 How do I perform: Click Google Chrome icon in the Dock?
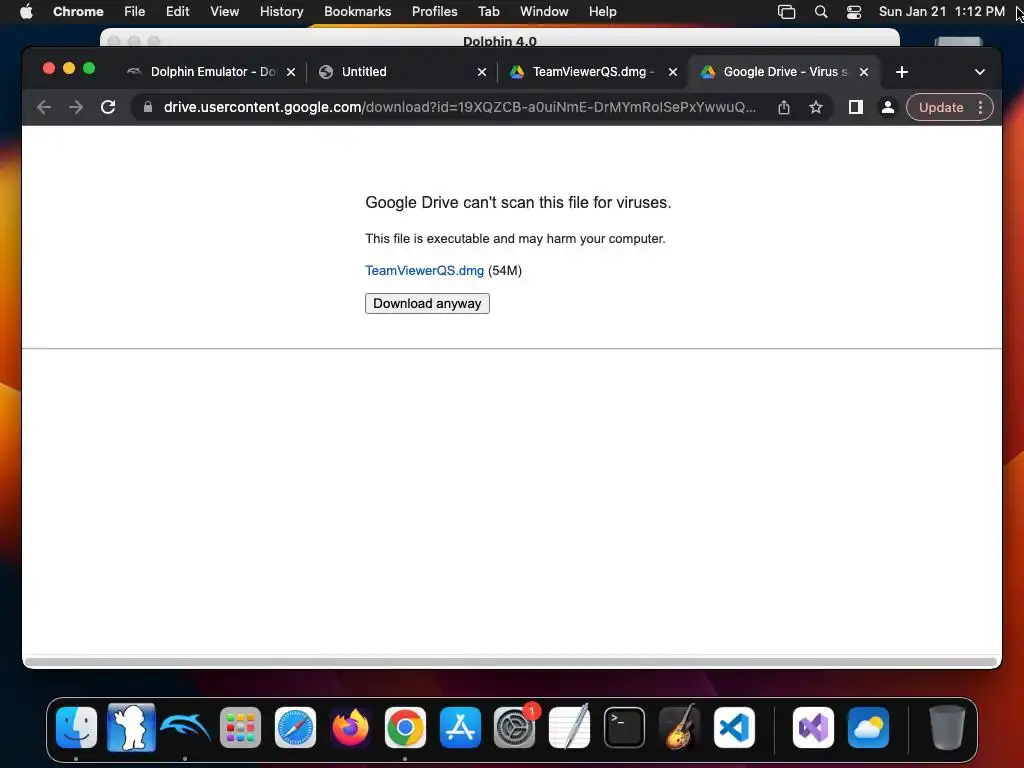[405, 727]
